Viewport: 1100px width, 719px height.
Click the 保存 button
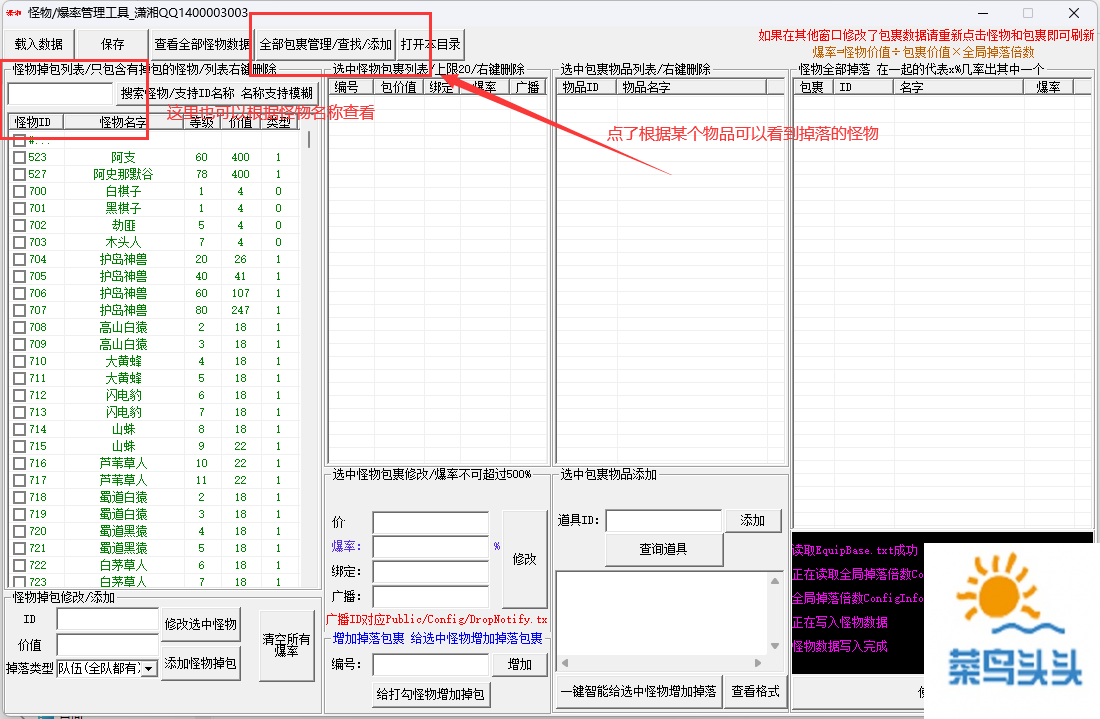point(112,44)
